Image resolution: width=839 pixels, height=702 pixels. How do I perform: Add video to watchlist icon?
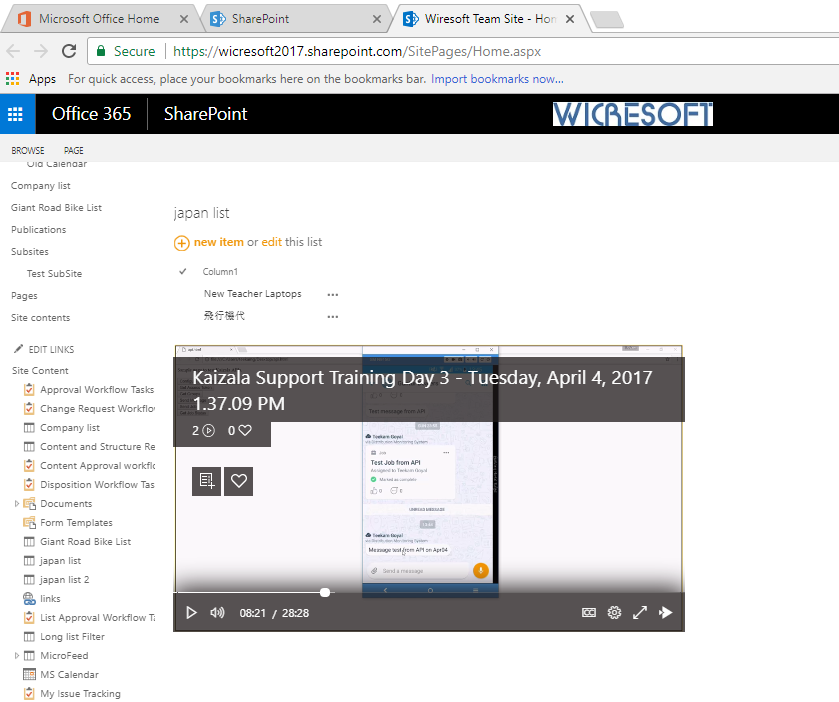(x=207, y=481)
